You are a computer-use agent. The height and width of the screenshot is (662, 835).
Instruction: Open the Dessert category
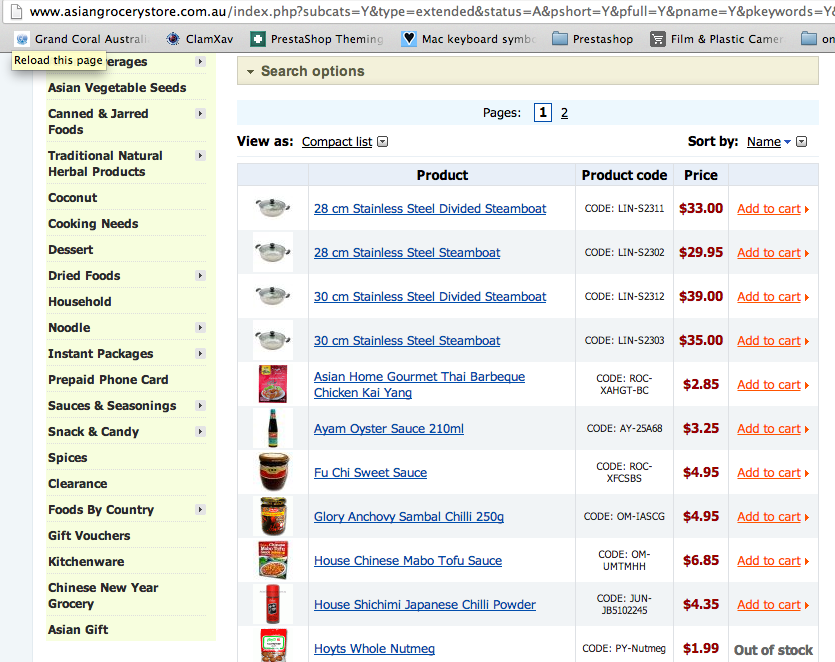71,250
